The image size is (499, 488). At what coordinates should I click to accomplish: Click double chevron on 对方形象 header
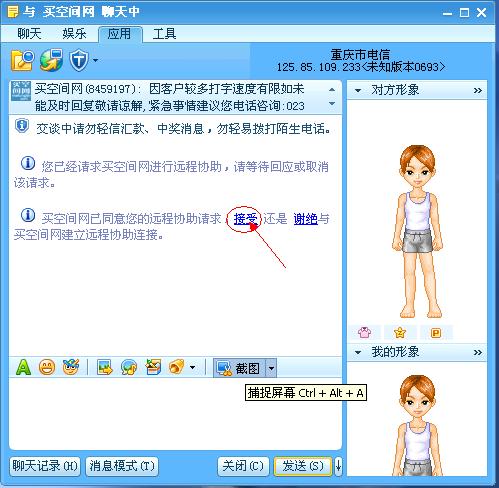click(478, 90)
